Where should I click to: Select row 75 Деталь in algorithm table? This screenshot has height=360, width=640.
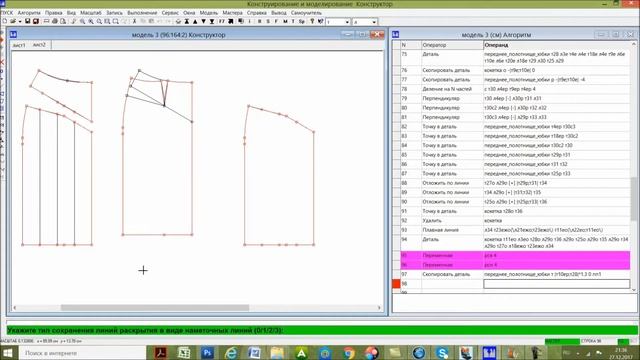click(515, 57)
